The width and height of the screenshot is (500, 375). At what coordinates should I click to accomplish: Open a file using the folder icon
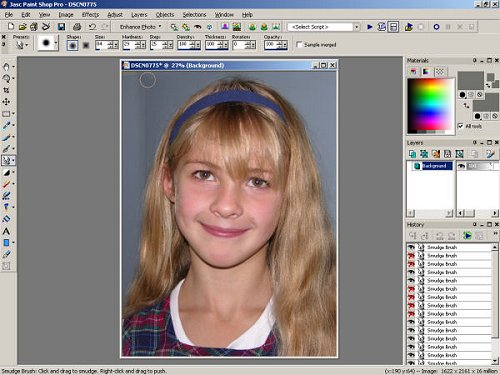coord(22,27)
